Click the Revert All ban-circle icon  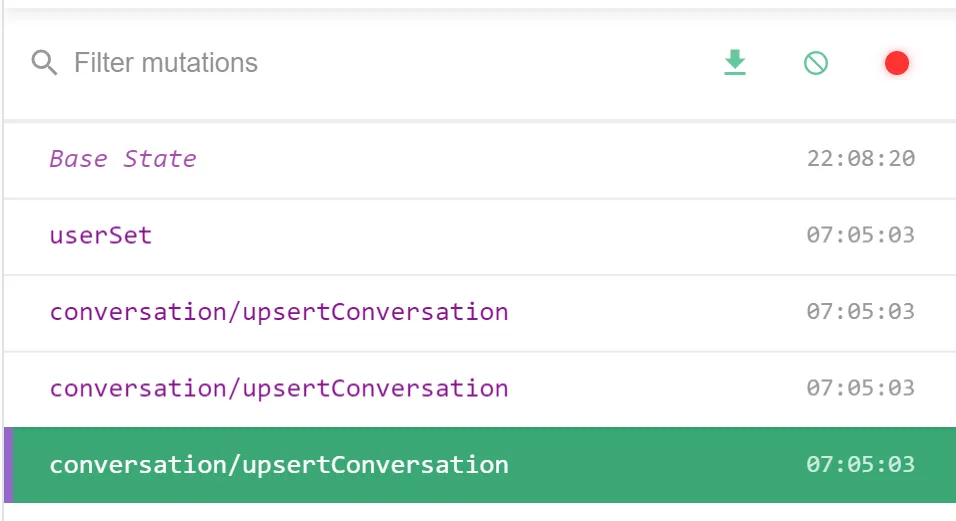coord(816,64)
